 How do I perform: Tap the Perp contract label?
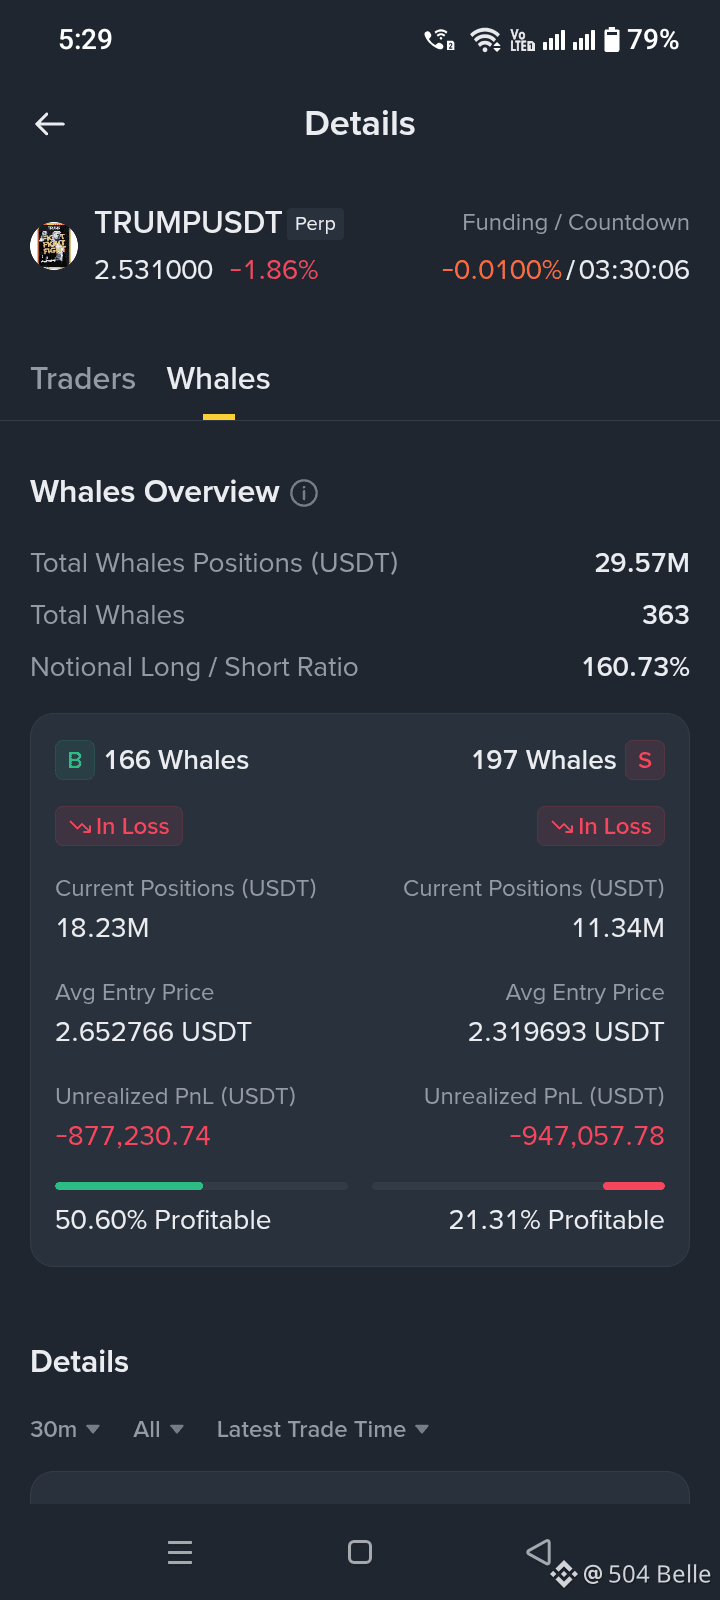pos(315,224)
